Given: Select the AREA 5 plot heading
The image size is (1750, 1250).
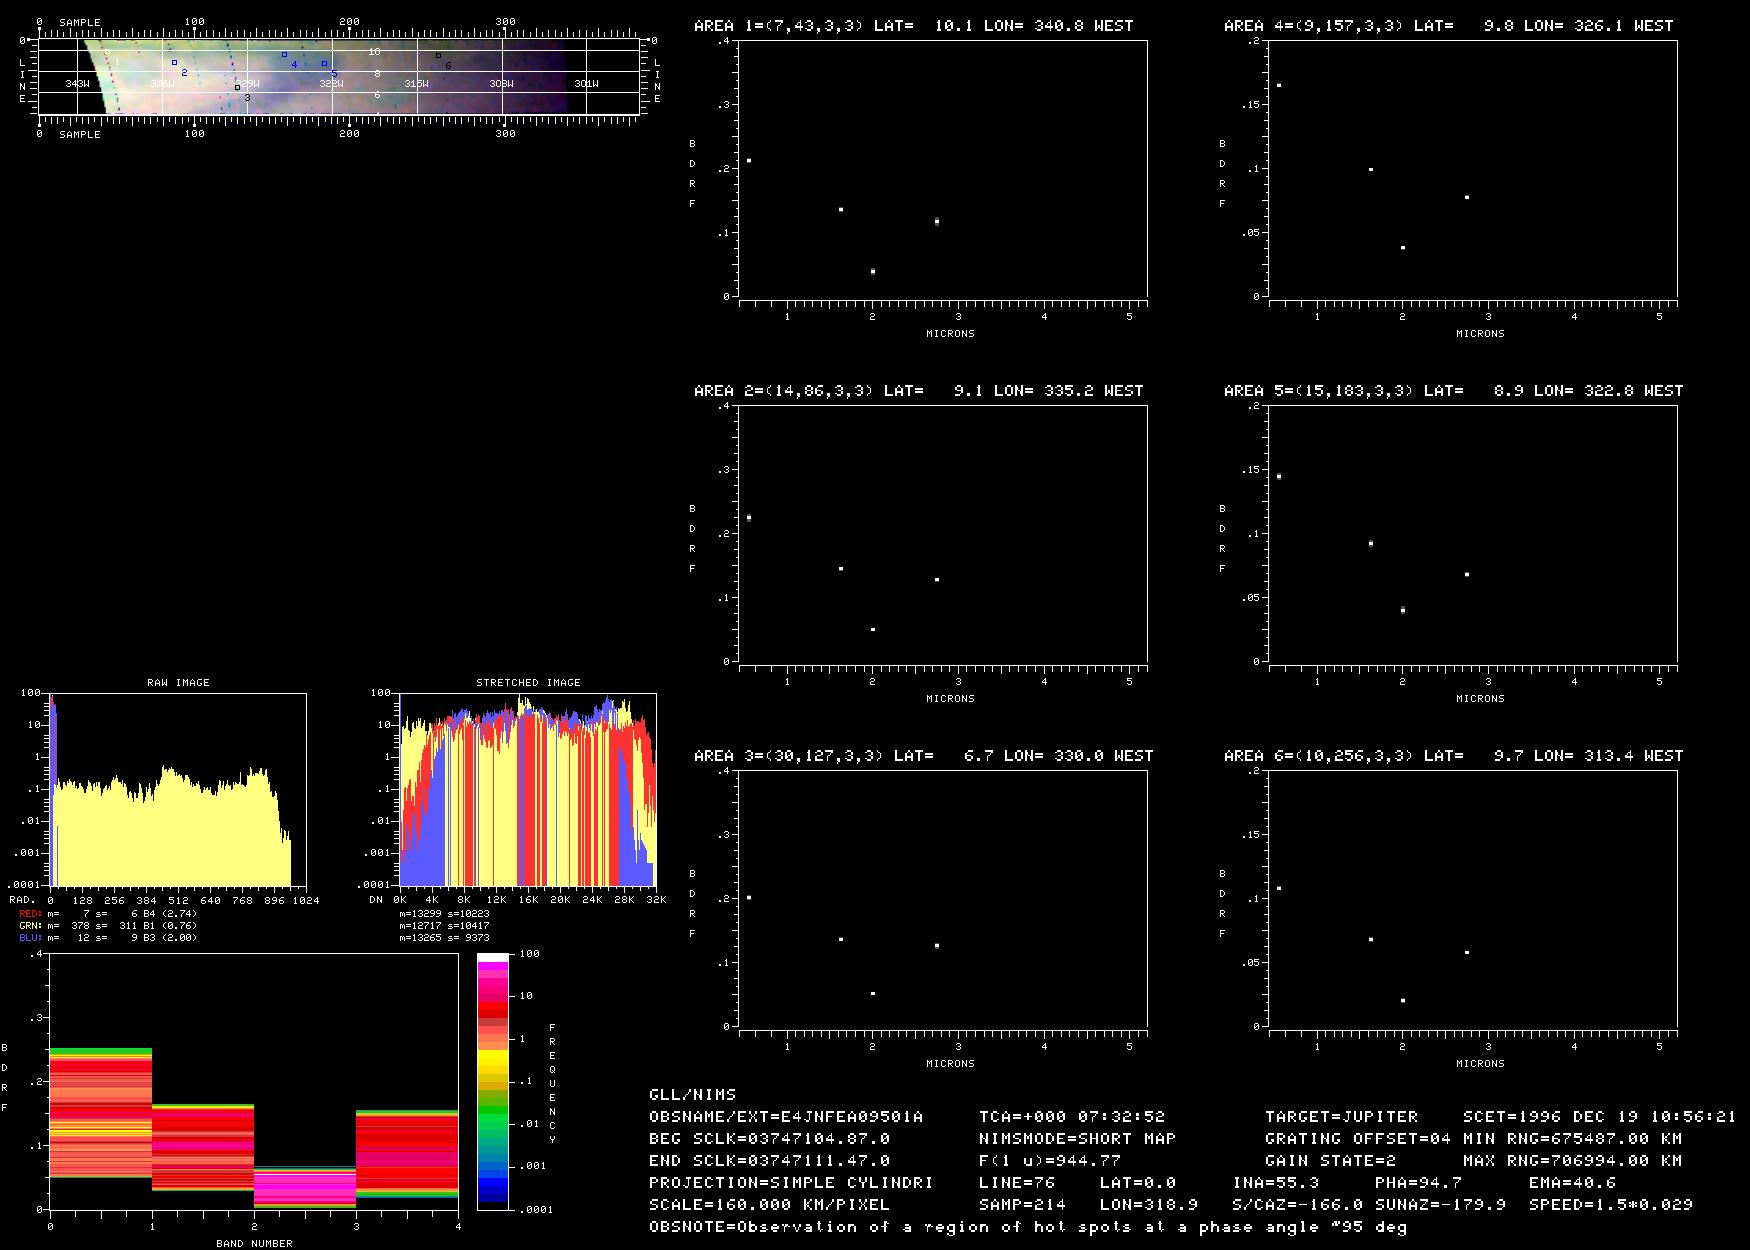Looking at the screenshot, I should [x=1453, y=391].
